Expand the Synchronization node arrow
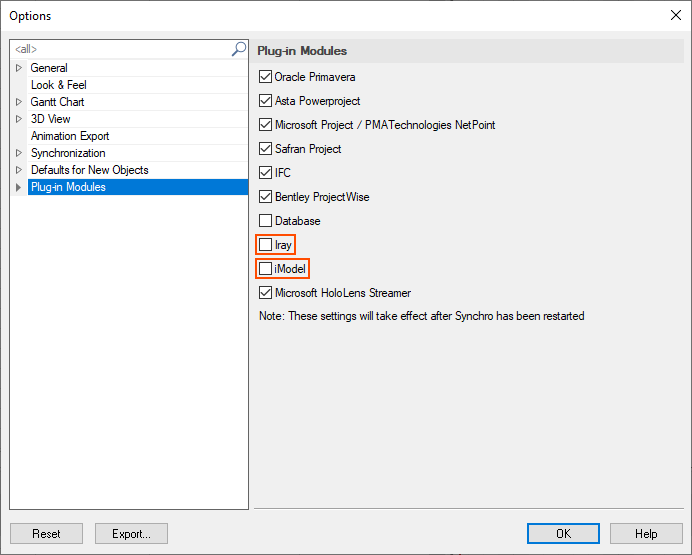The height and width of the screenshot is (555, 692). coord(19,153)
